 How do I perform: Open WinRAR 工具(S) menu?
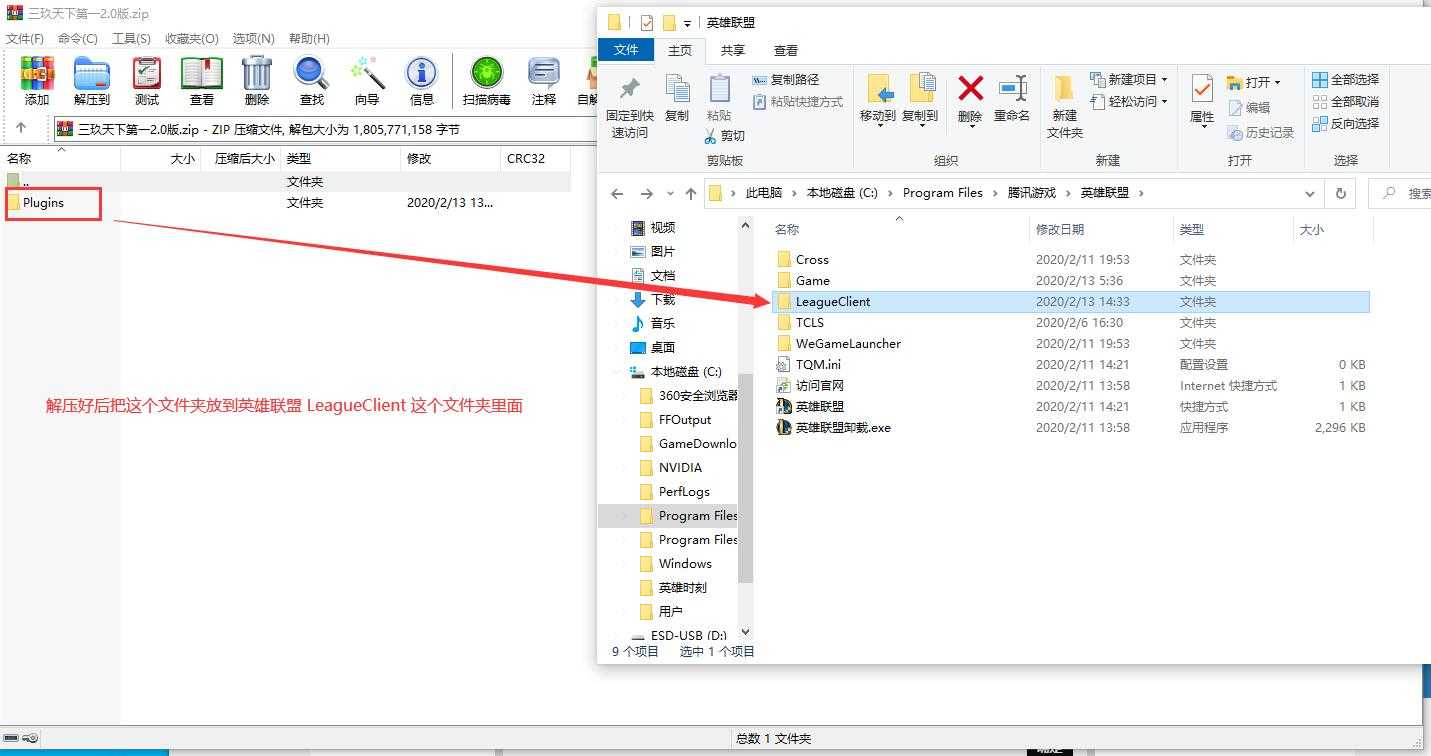pyautogui.click(x=131, y=38)
